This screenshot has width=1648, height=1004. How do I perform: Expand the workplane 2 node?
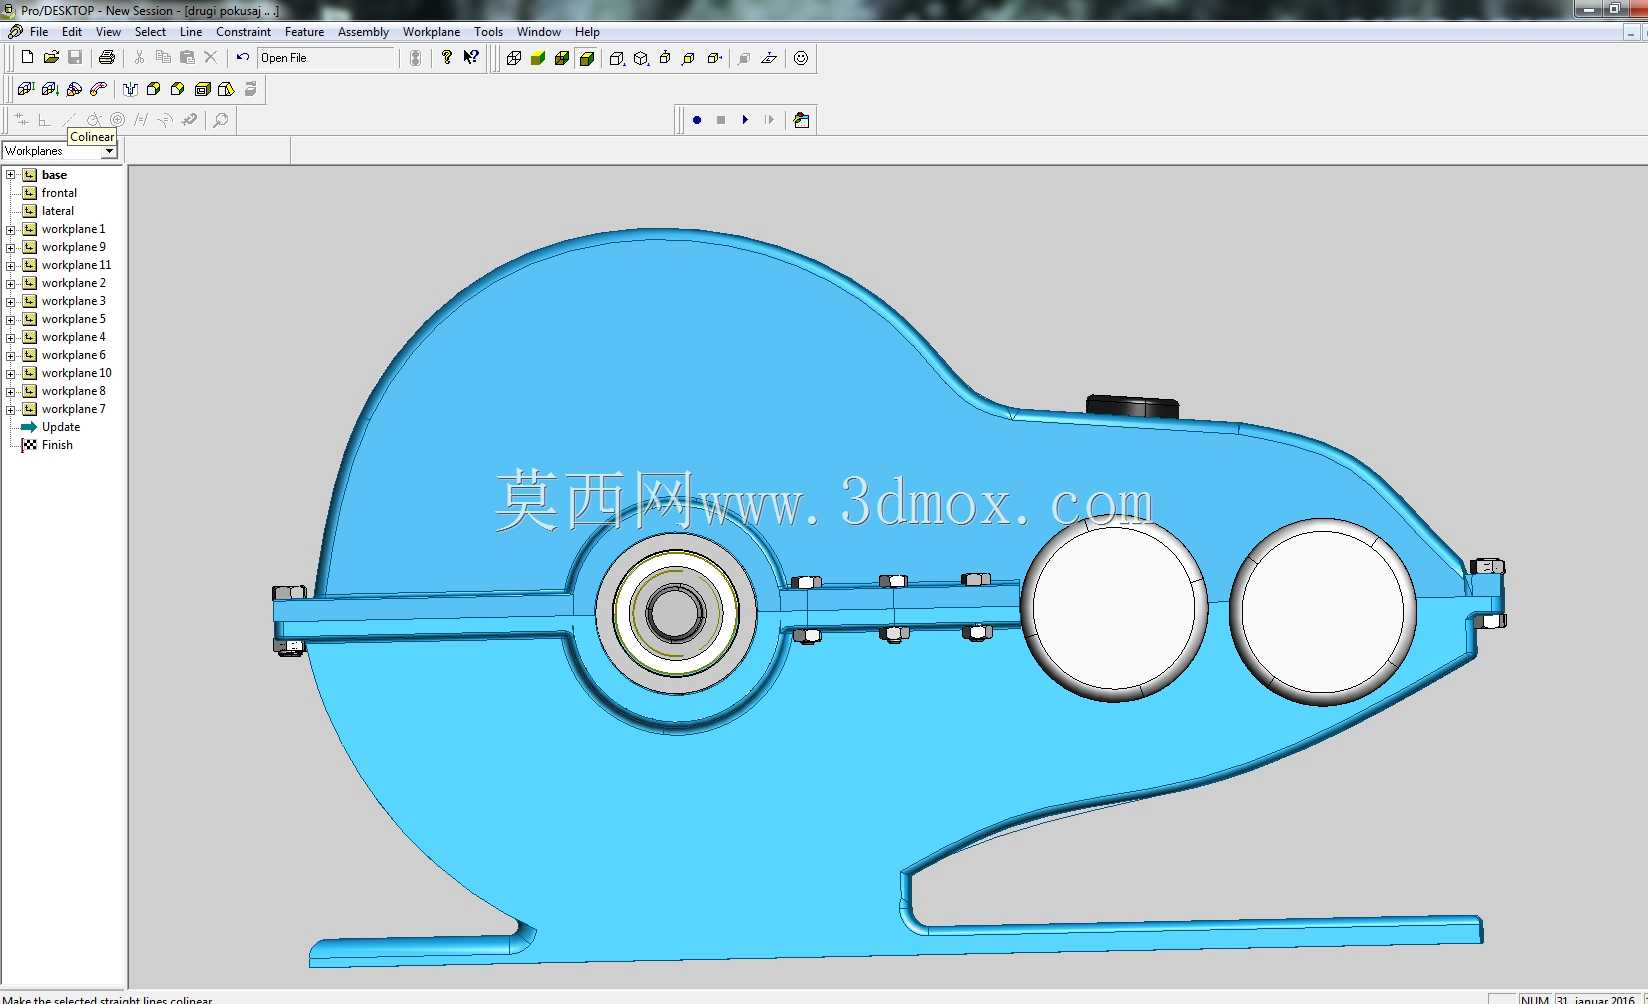(x=11, y=283)
